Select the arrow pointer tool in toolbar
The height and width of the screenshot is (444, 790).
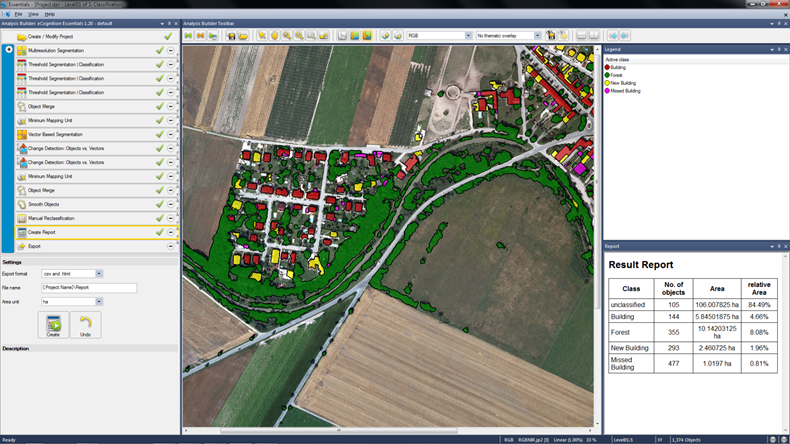click(x=261, y=36)
